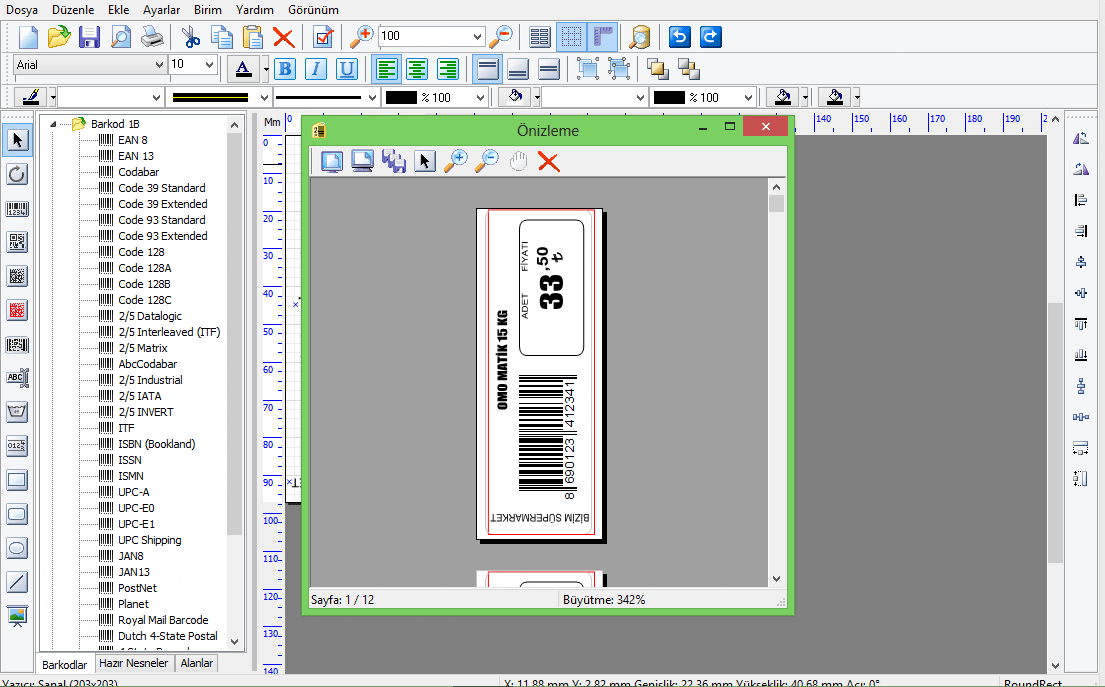The width and height of the screenshot is (1105, 687).
Task: Select the arrow pointer tool in toolbox
Action: [17, 140]
